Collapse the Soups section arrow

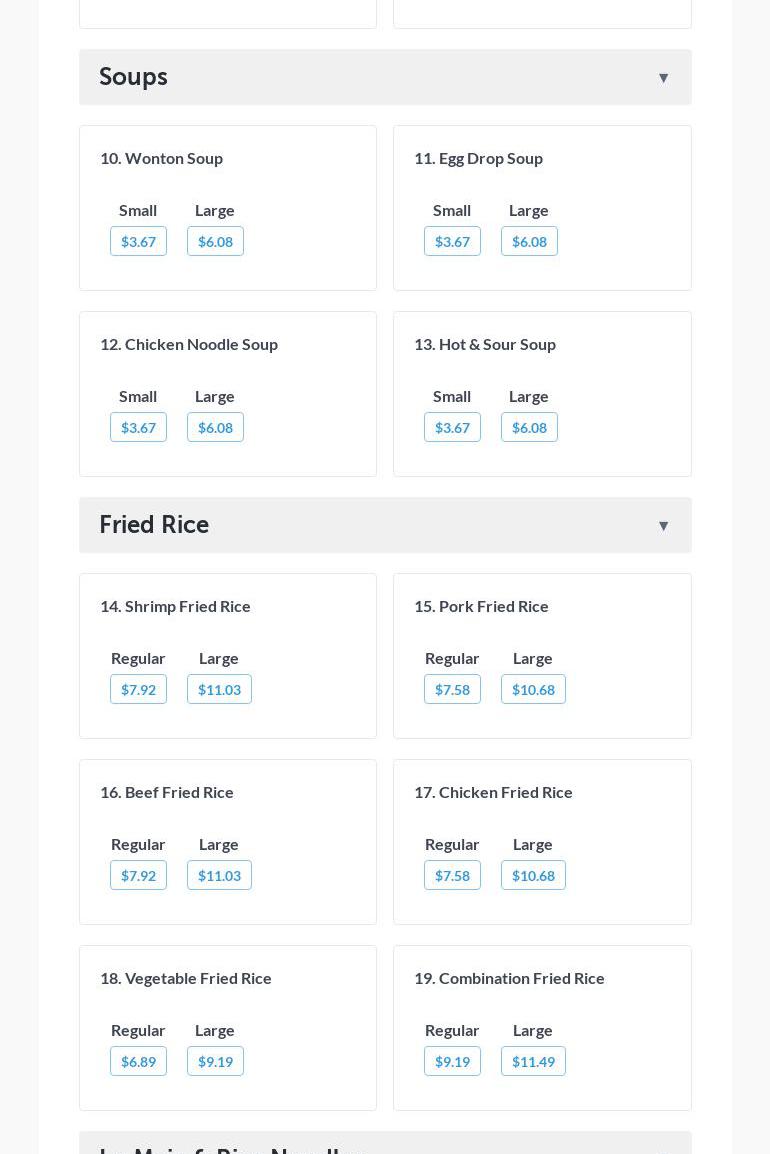(663, 78)
